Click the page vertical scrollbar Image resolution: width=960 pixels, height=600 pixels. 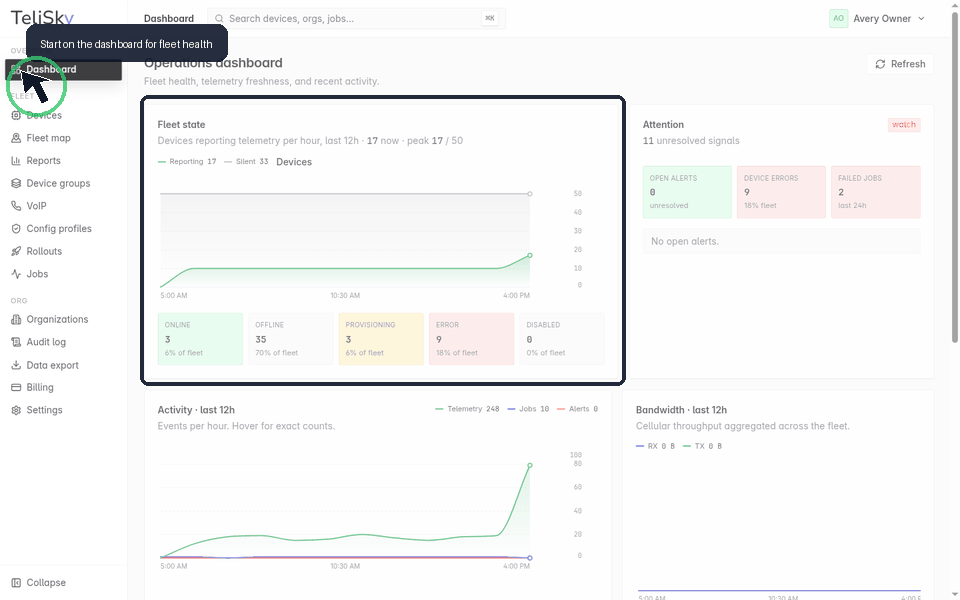[x=954, y=178]
